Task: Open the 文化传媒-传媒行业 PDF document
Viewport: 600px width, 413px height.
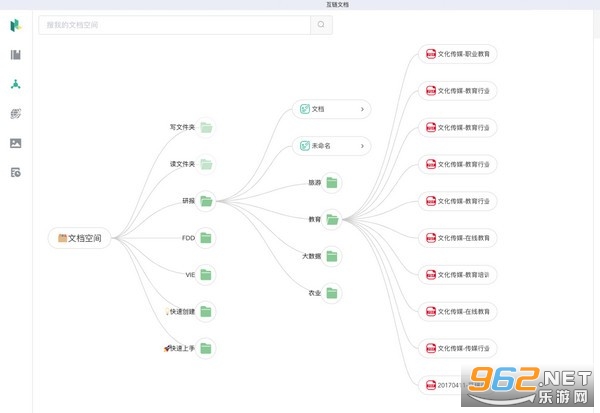Action: click(457, 348)
